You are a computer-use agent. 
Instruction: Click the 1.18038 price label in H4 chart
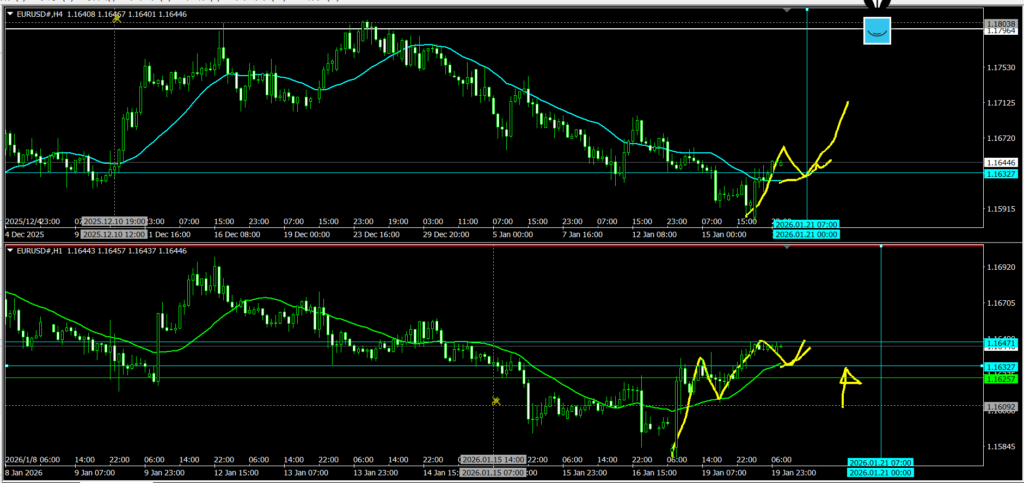coord(1000,23)
